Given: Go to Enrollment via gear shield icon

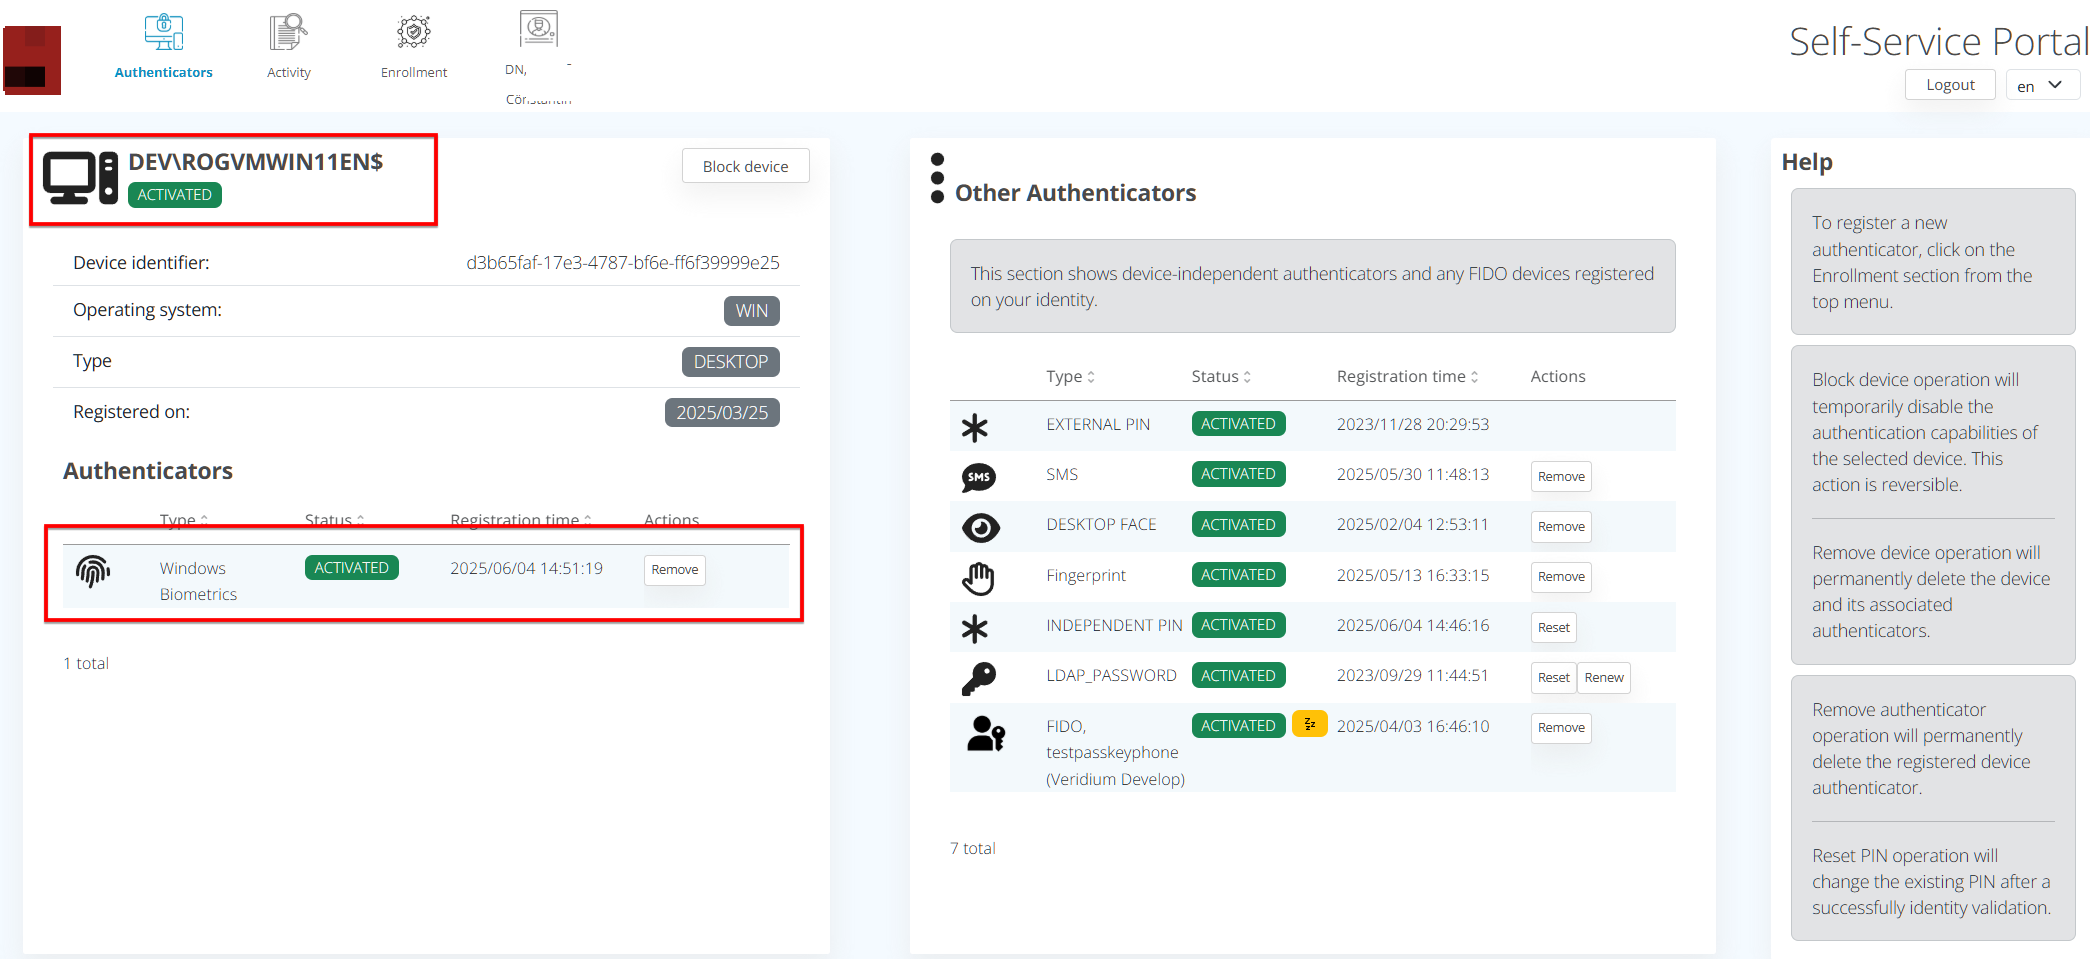Looking at the screenshot, I should click(413, 32).
